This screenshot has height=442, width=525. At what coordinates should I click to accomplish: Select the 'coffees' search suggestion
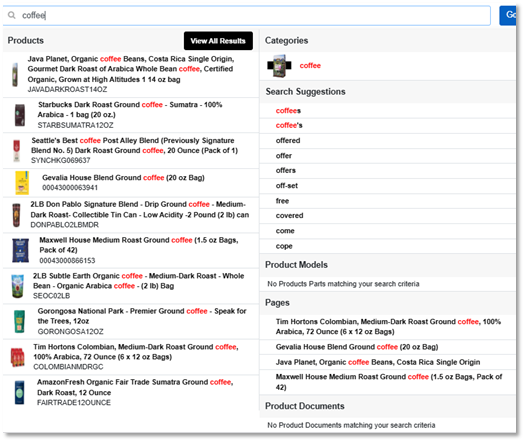[288, 110]
